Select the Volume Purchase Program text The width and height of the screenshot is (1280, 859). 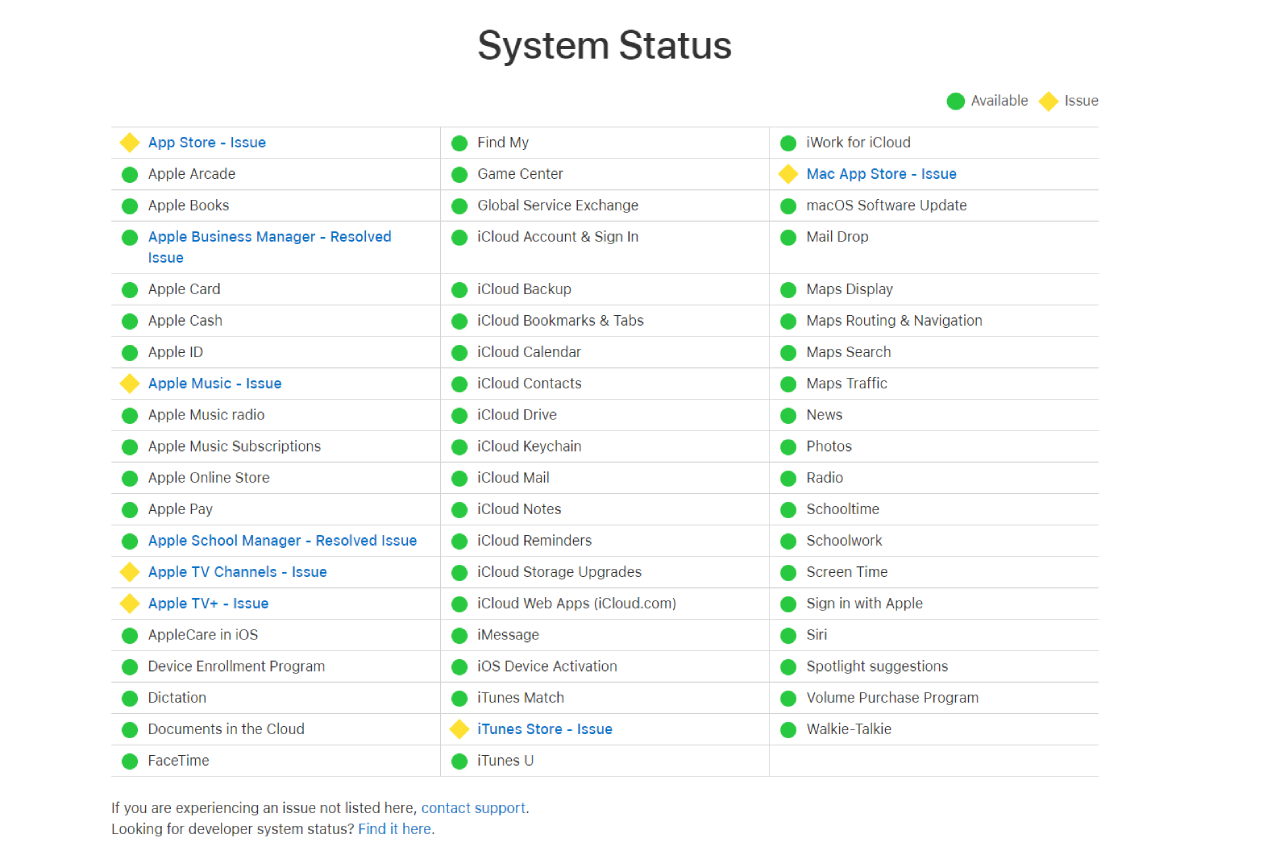(x=893, y=697)
